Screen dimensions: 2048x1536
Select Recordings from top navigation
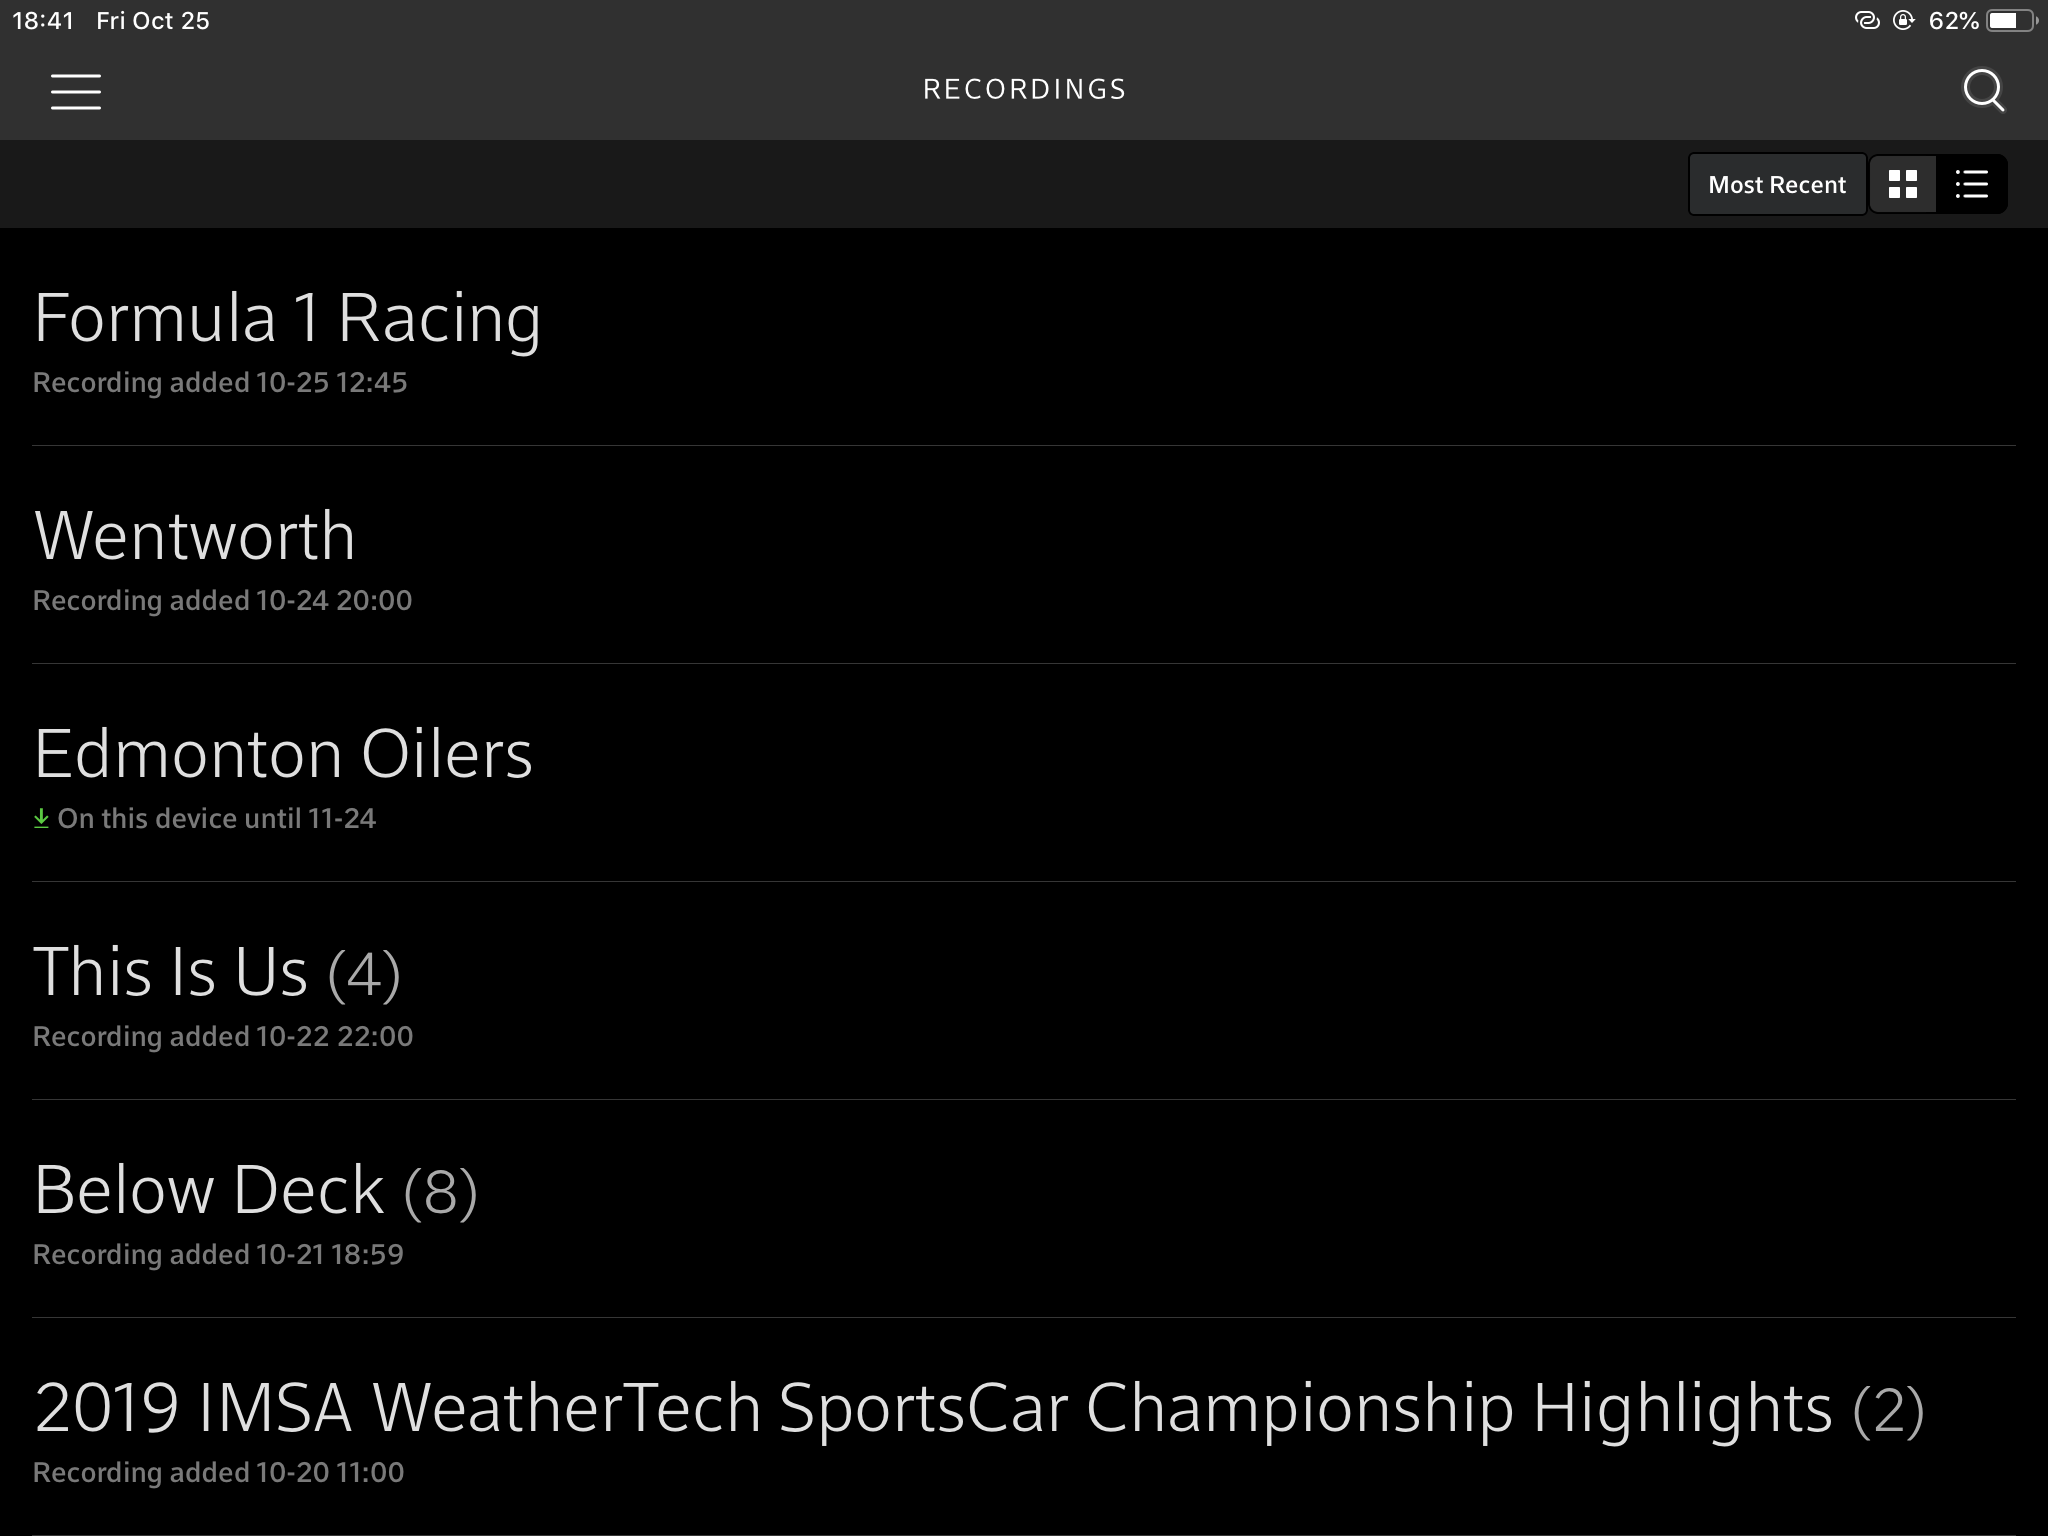[1024, 89]
